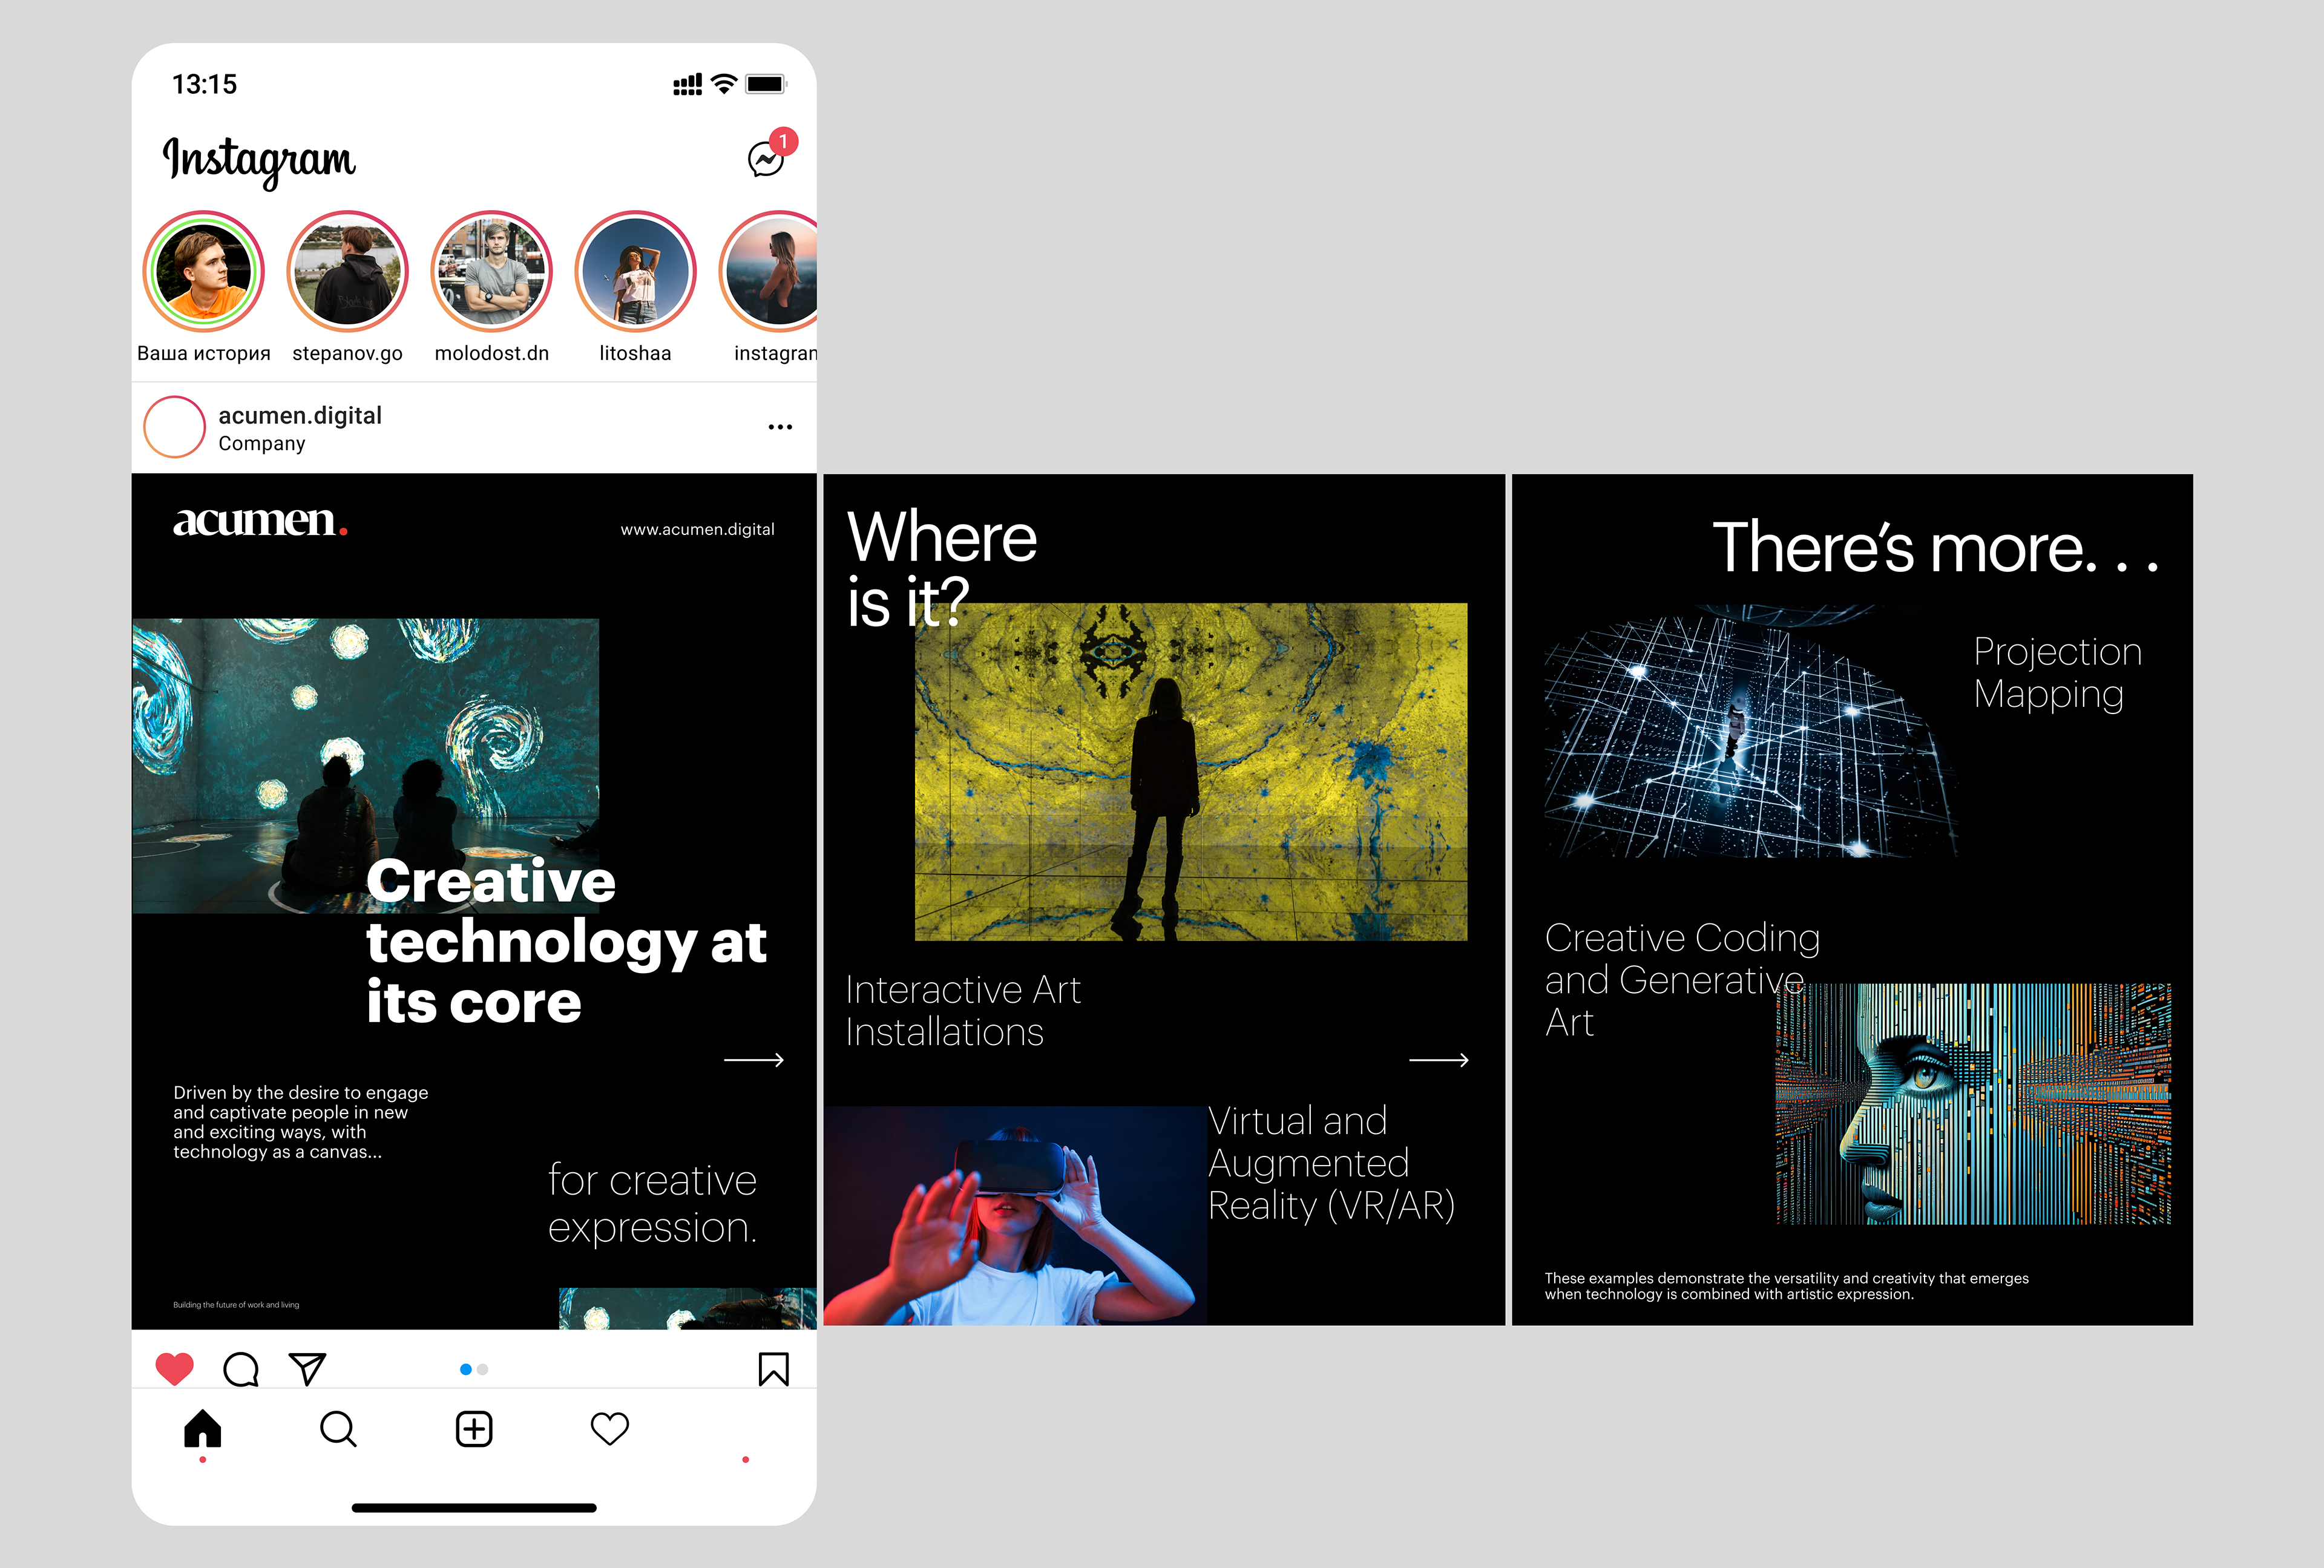Go to Home tab

tap(202, 1428)
